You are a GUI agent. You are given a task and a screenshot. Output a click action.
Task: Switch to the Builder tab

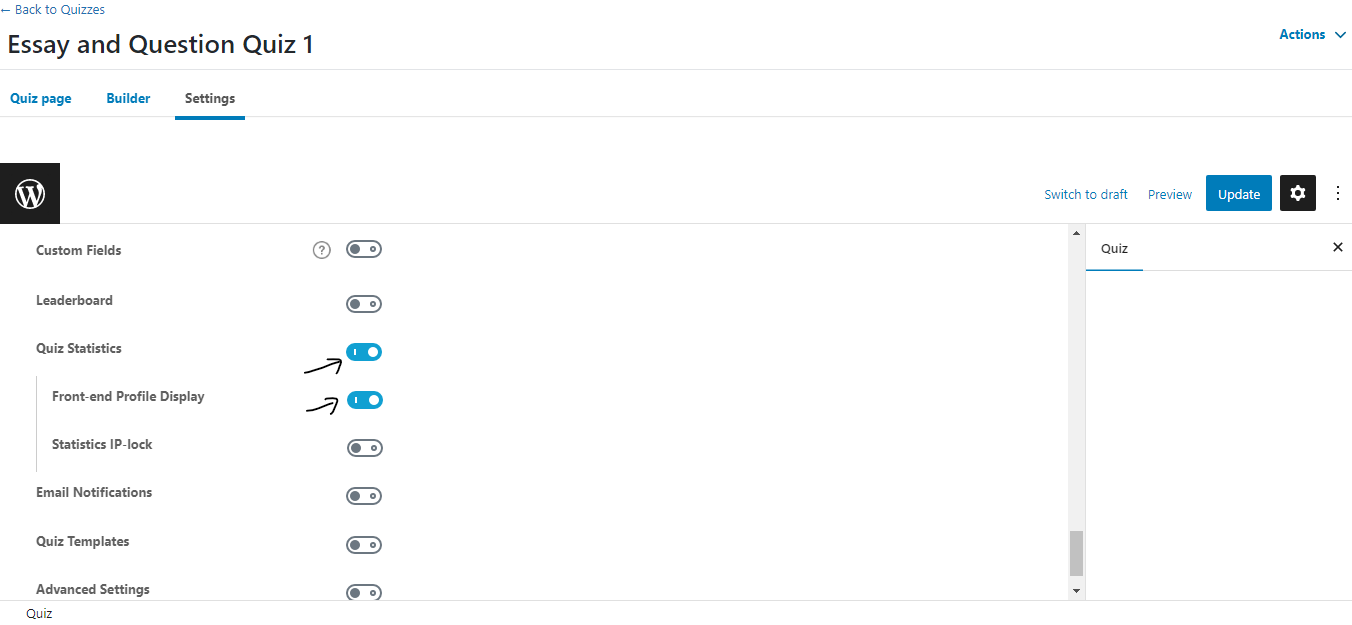coord(128,98)
